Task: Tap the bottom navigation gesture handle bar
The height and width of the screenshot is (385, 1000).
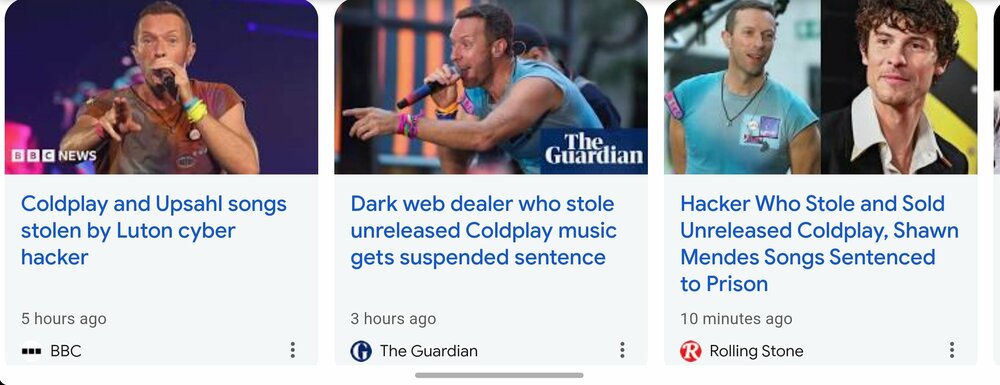Action: 499,375
